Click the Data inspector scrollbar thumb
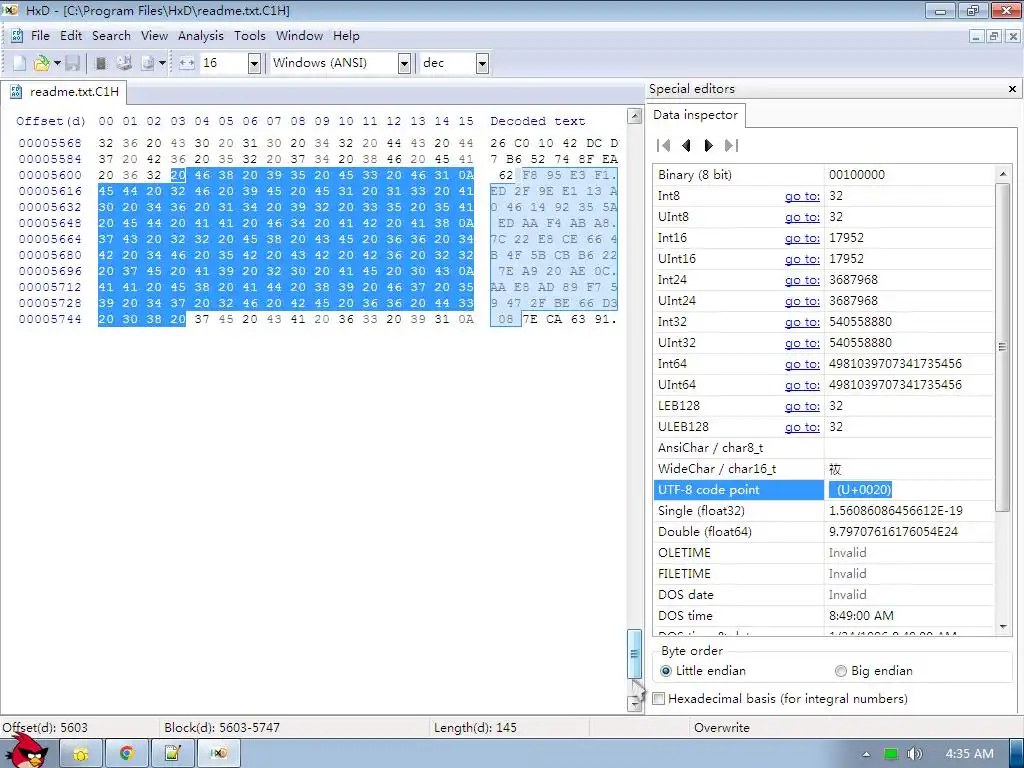Image resolution: width=1024 pixels, height=768 pixels. 1002,347
